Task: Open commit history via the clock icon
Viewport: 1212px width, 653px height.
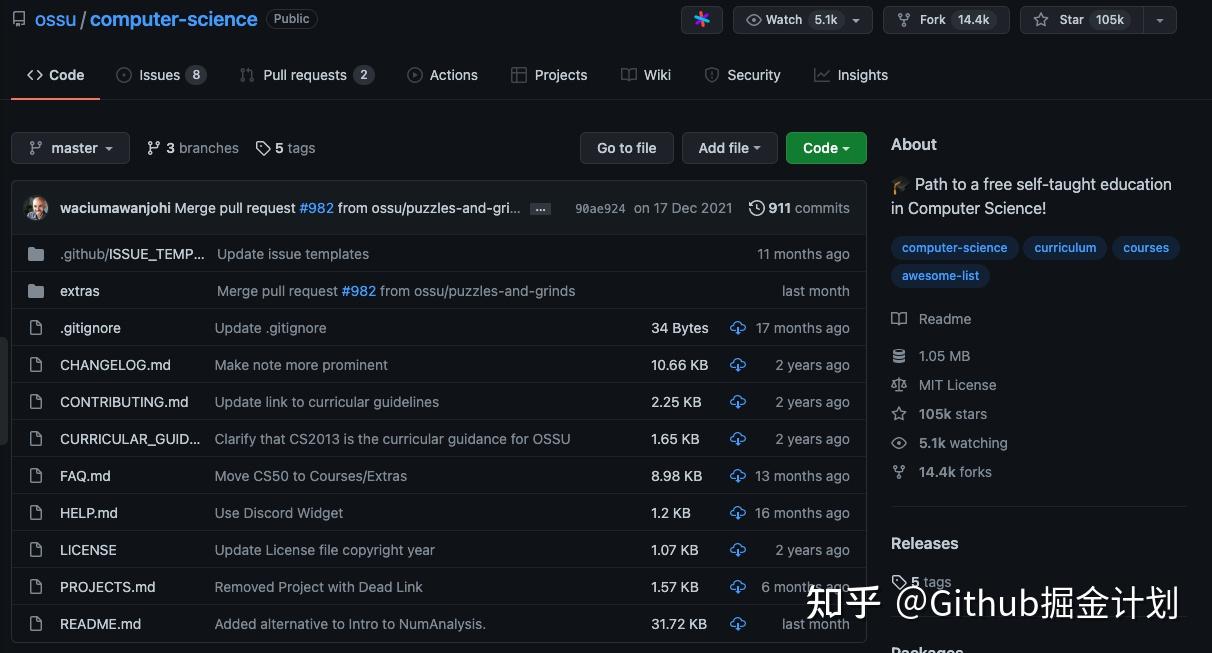Action: pos(756,208)
